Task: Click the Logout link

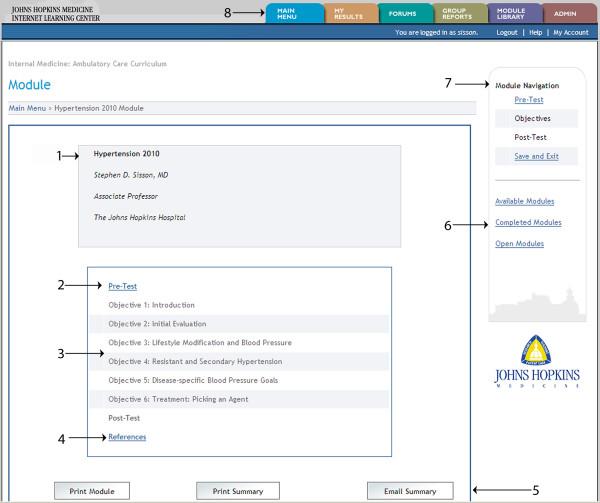Action: click(x=507, y=33)
